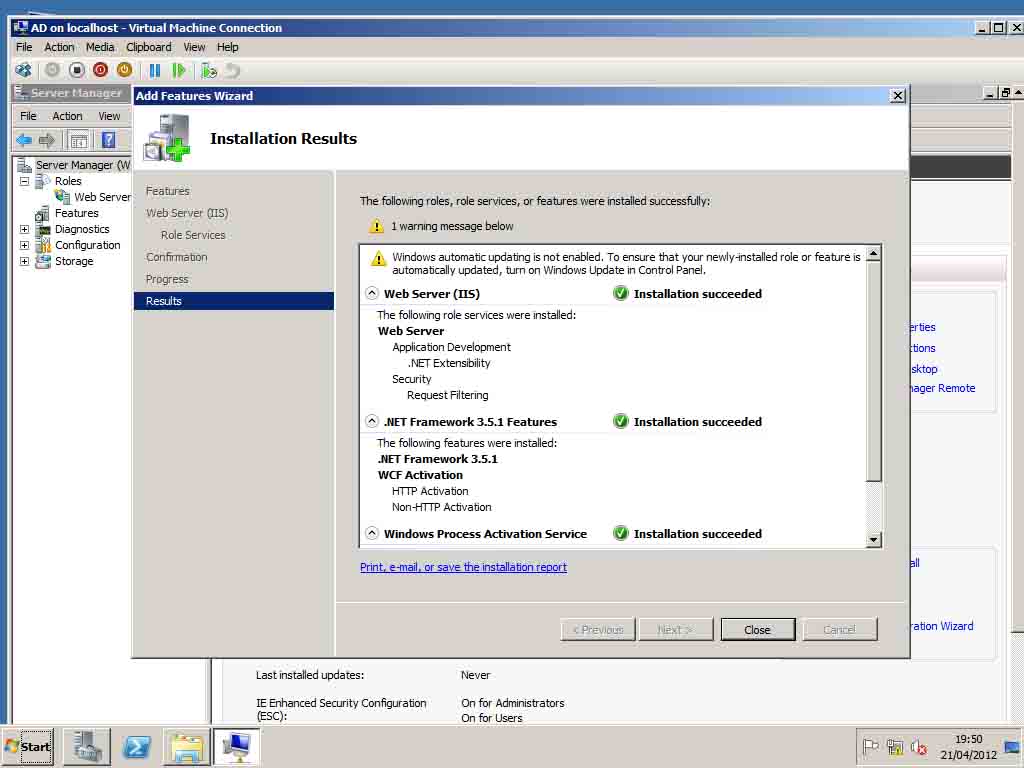Close the Add Features Wizard
Screen dimensions: 1024x768
(897, 95)
